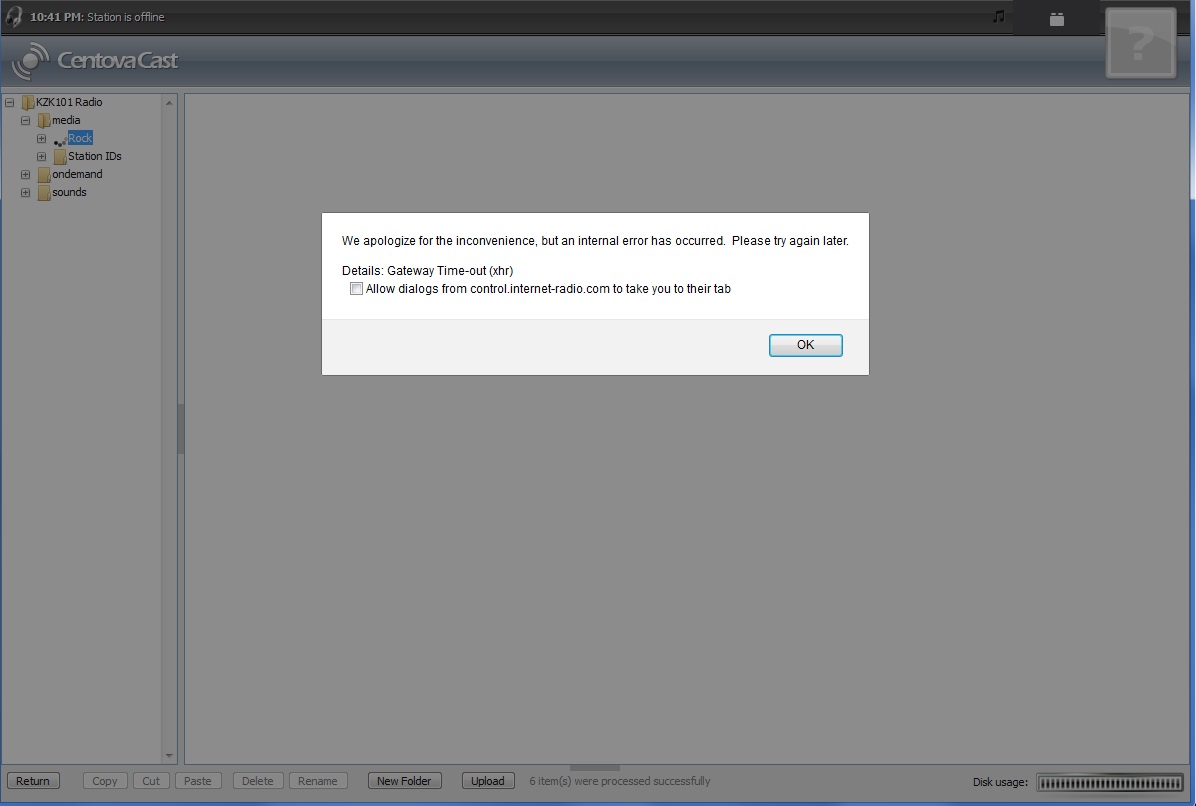Open the music note icon in top bar
The width and height of the screenshot is (1196, 806).
1000,16
